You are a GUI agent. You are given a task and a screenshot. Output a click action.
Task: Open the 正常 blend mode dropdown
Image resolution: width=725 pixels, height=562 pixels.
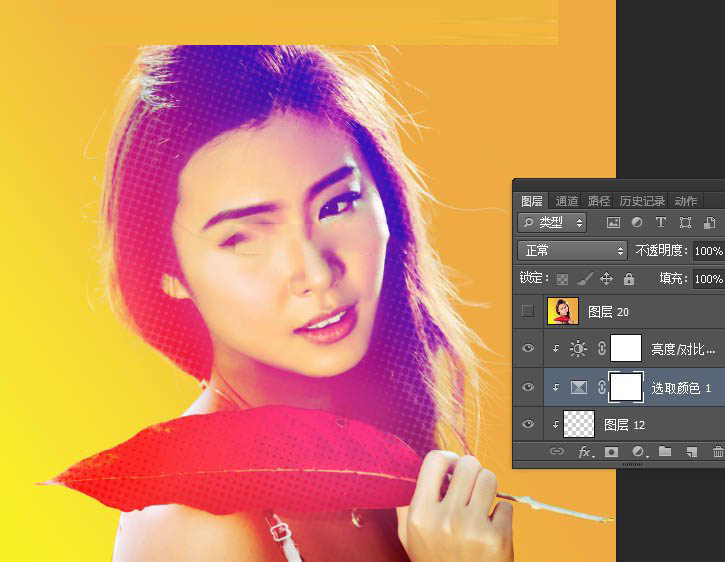(572, 251)
